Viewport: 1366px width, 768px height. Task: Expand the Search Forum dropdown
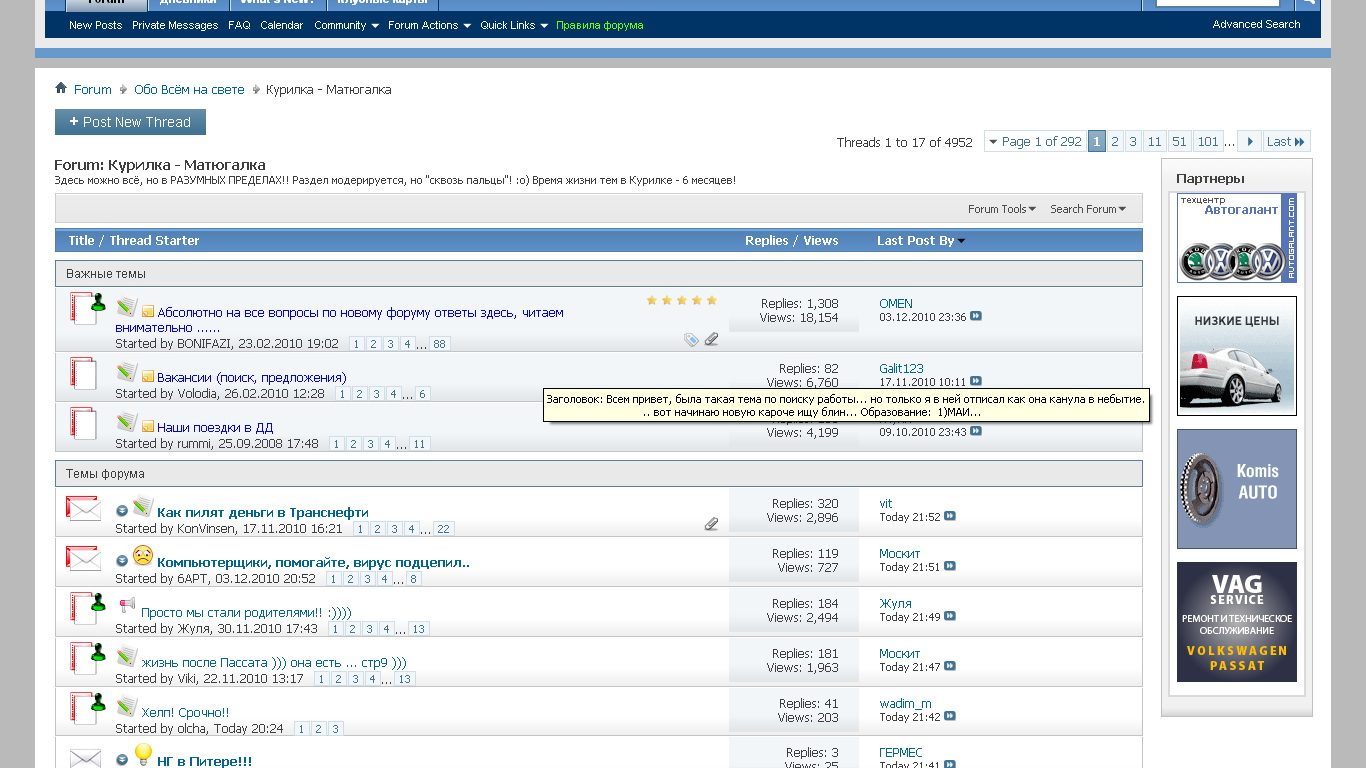1088,209
